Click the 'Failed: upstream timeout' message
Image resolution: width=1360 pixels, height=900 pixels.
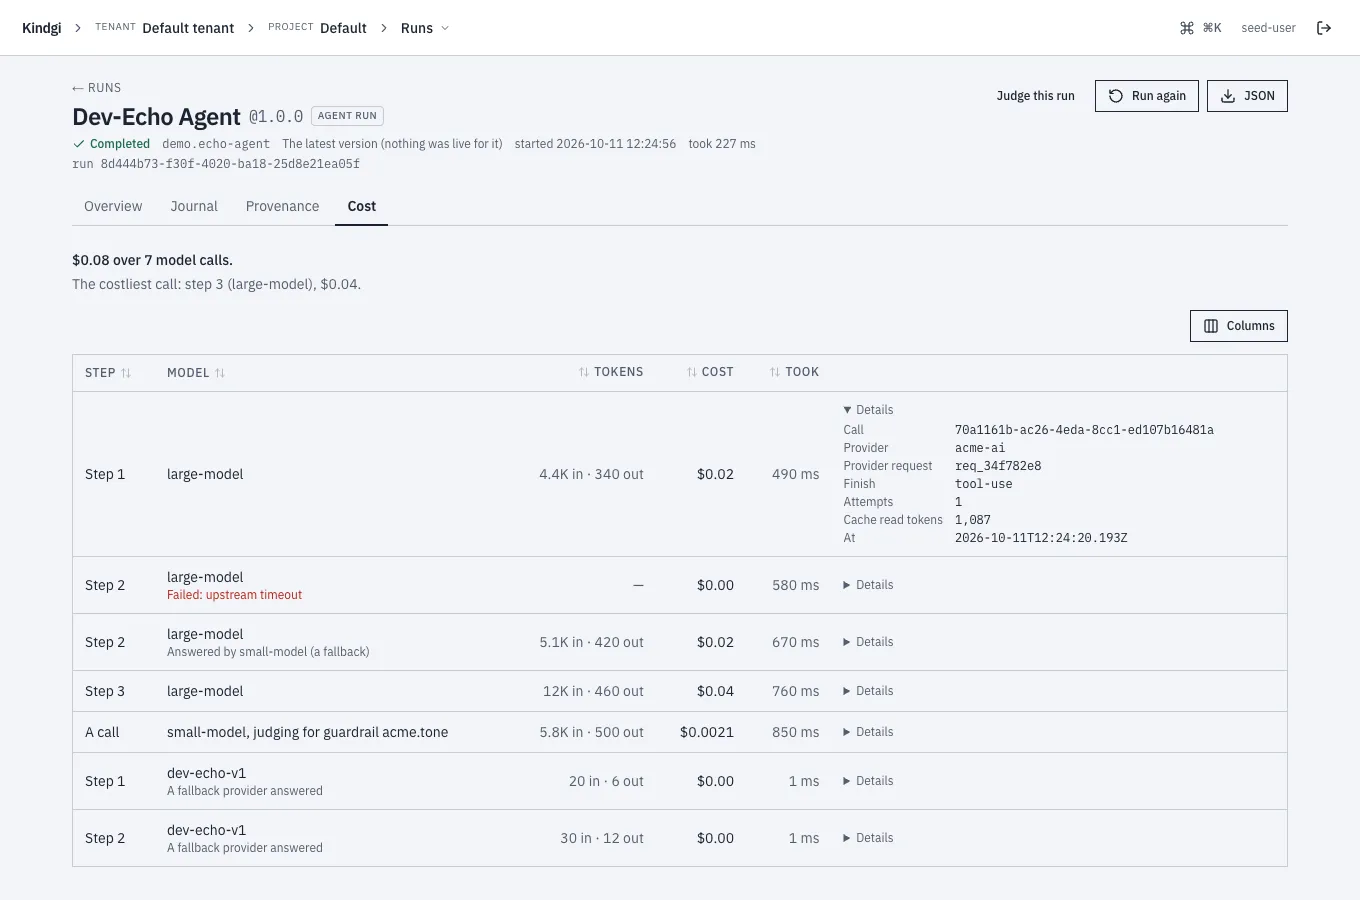pos(234,595)
